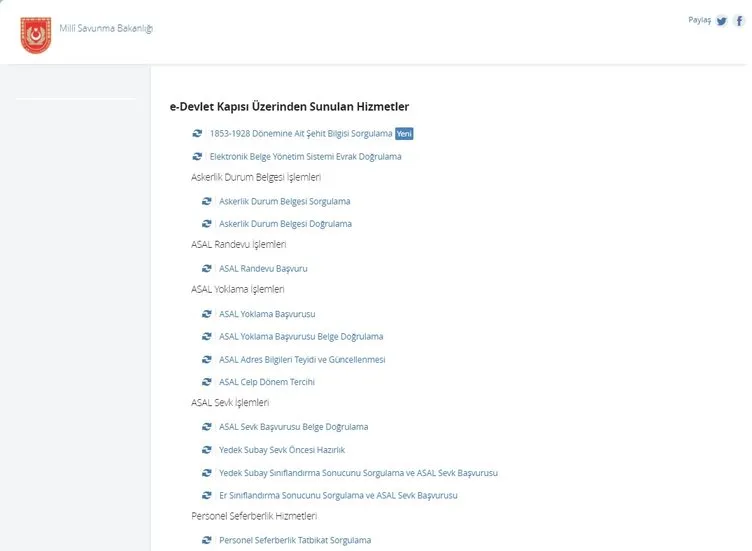Click the Milli Savunma Bakanlığı emblem logo
Image resolution: width=752 pixels, height=551 pixels.
pyautogui.click(x=35, y=33)
